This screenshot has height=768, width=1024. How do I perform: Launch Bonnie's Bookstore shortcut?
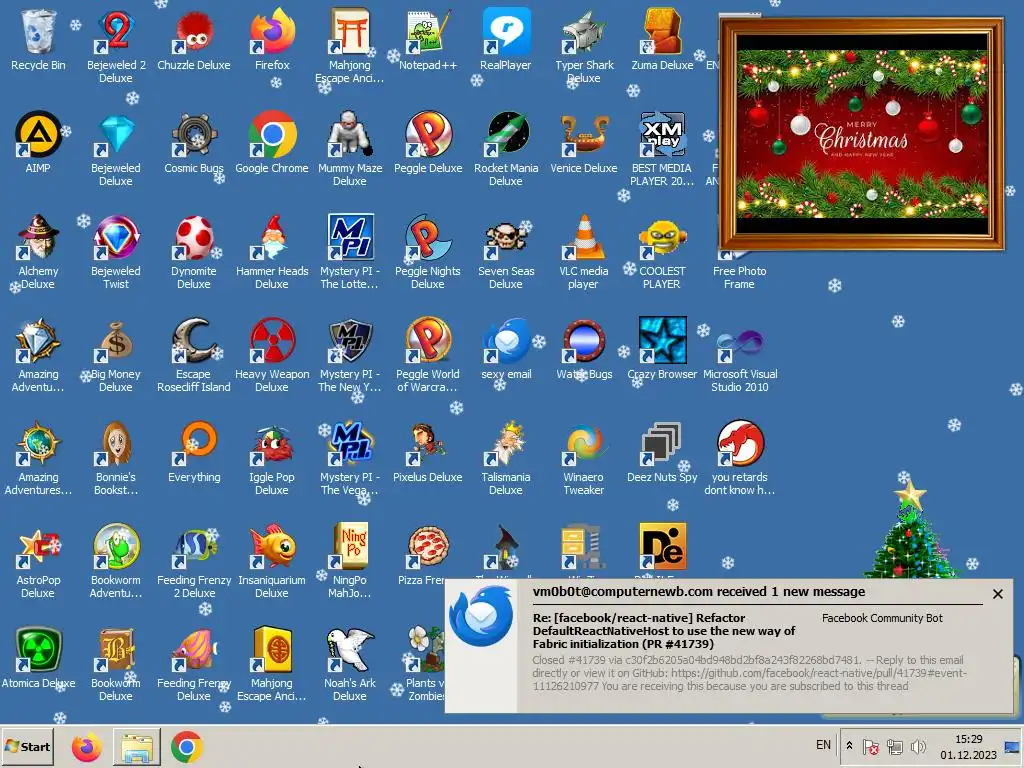click(116, 443)
